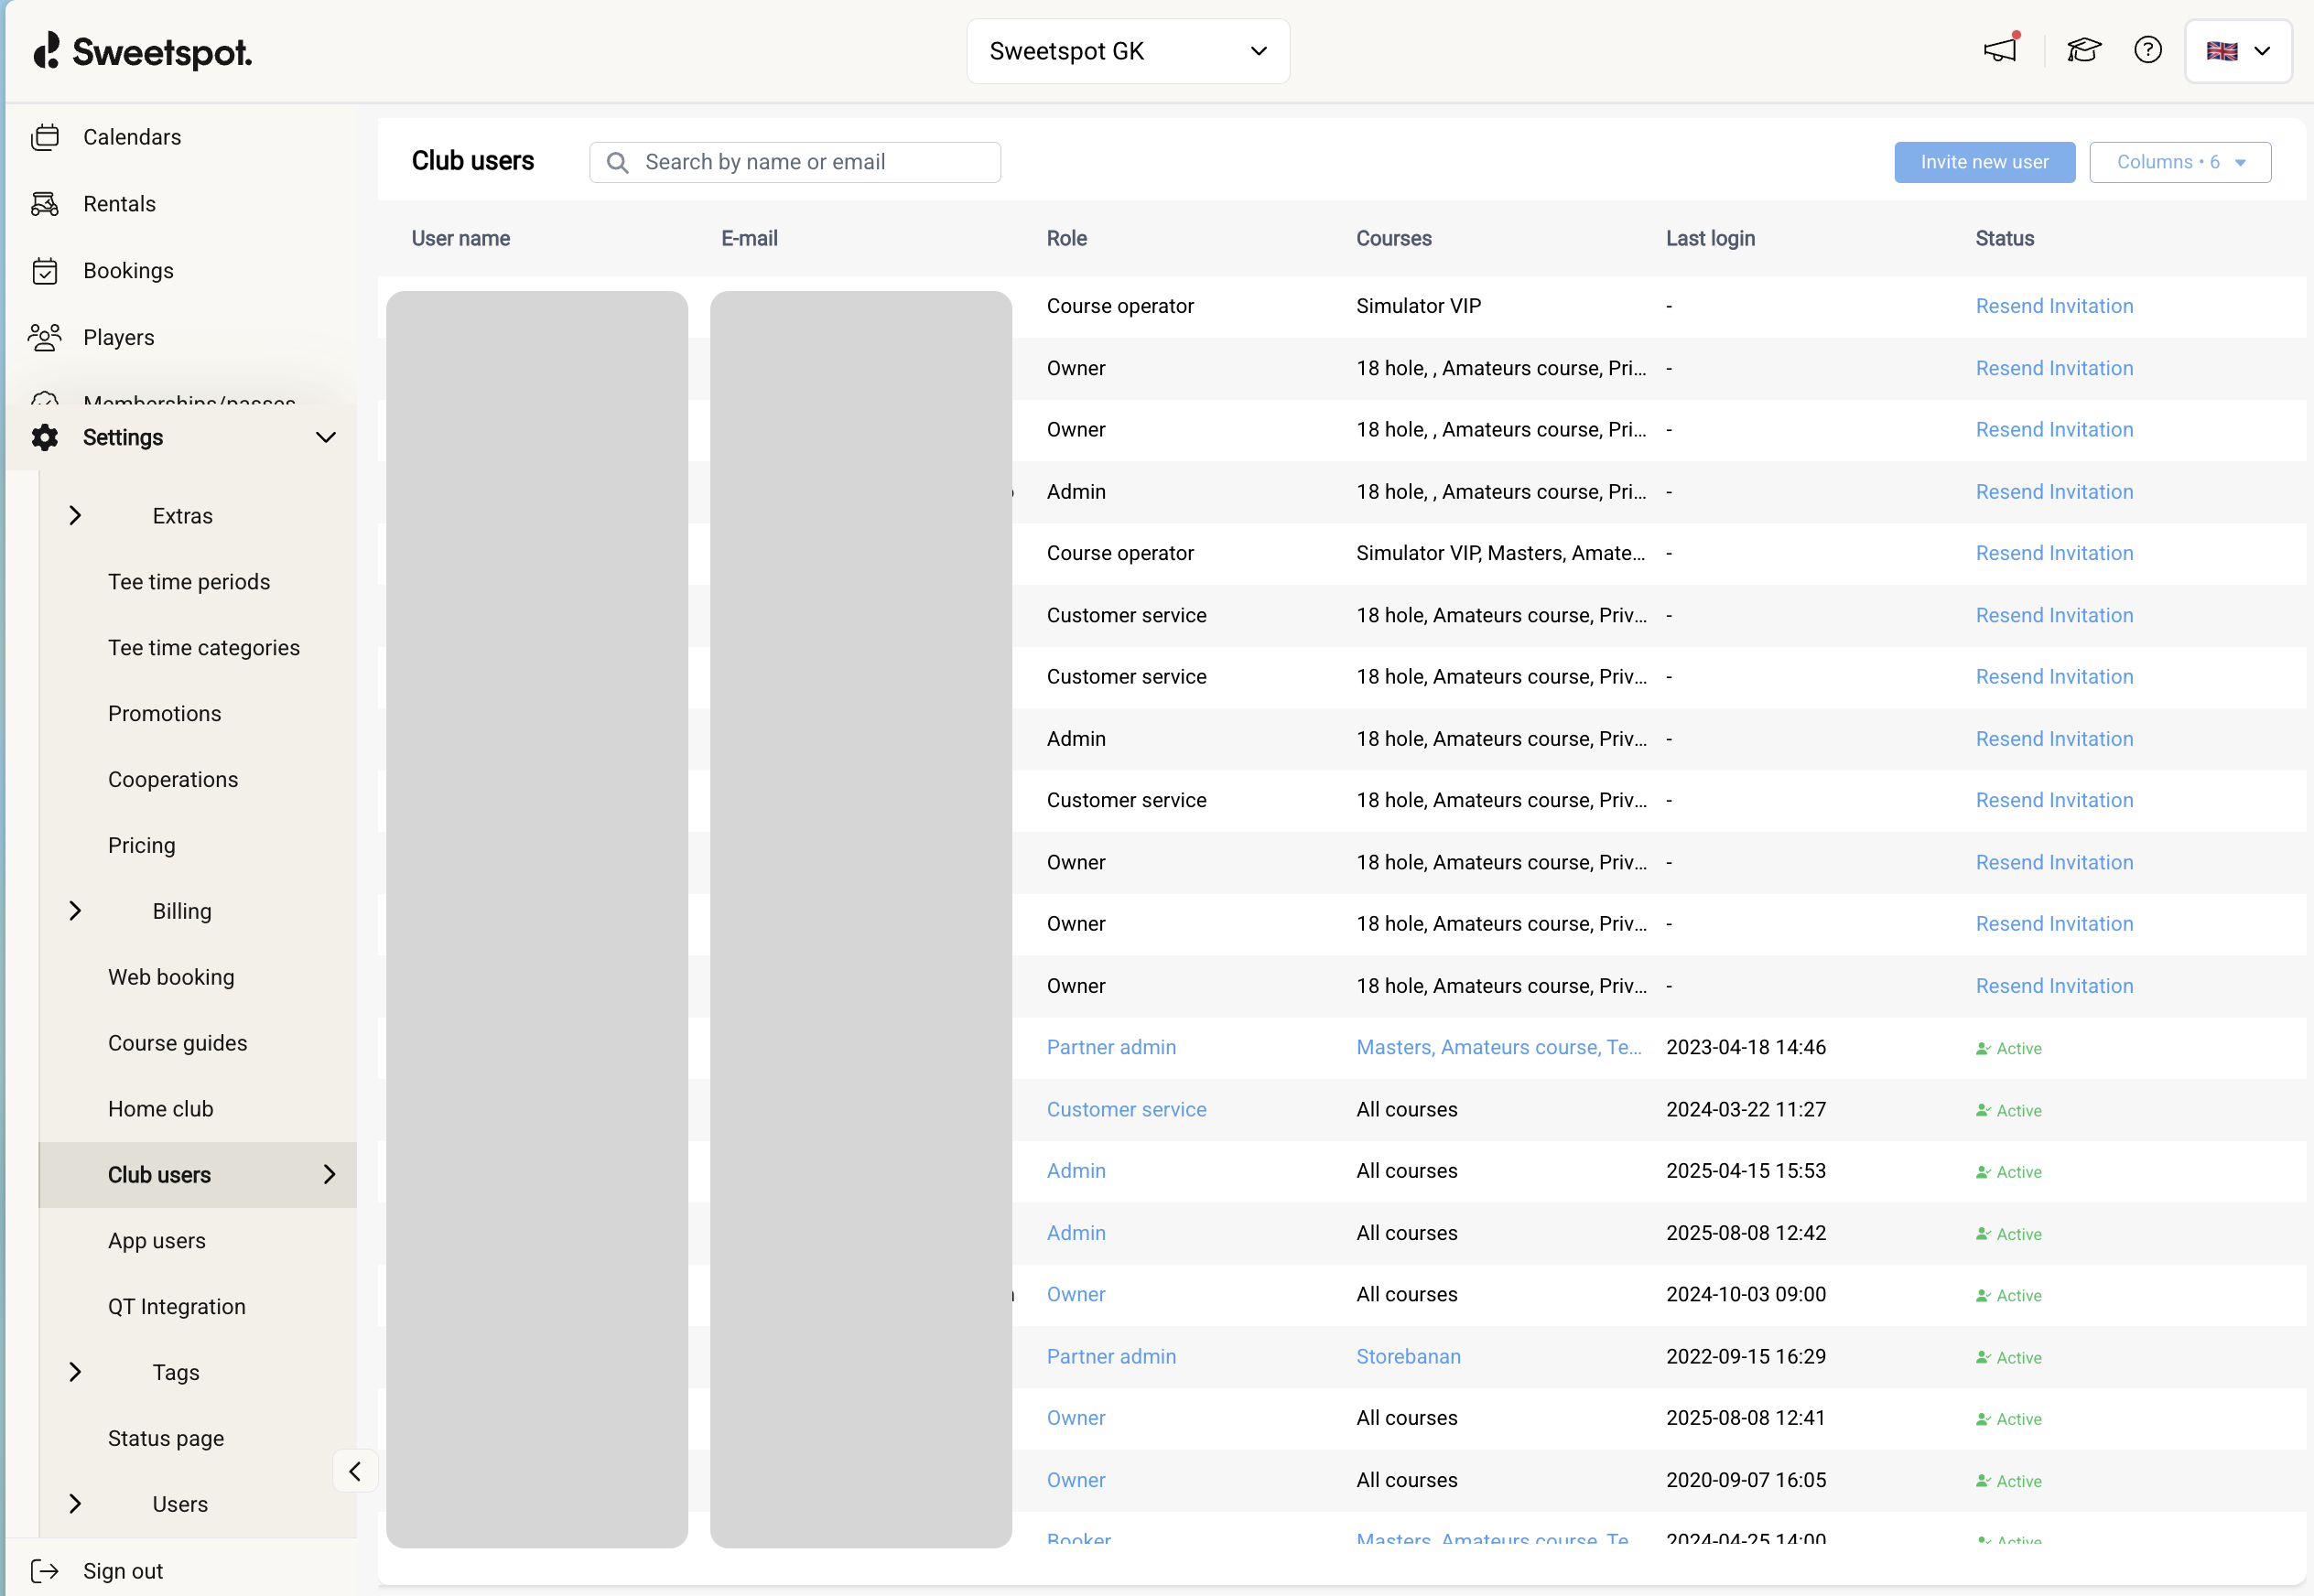
Task: Click the Players people icon
Action: coord(45,338)
